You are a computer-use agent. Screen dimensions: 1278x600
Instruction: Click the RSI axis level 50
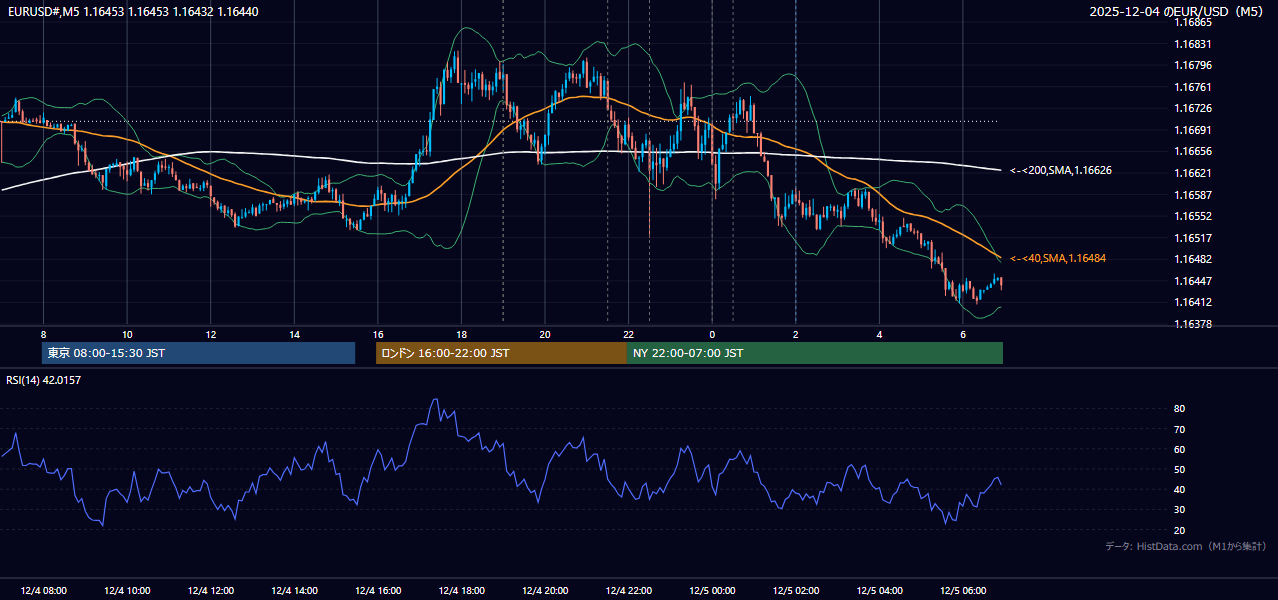[x=1180, y=469]
